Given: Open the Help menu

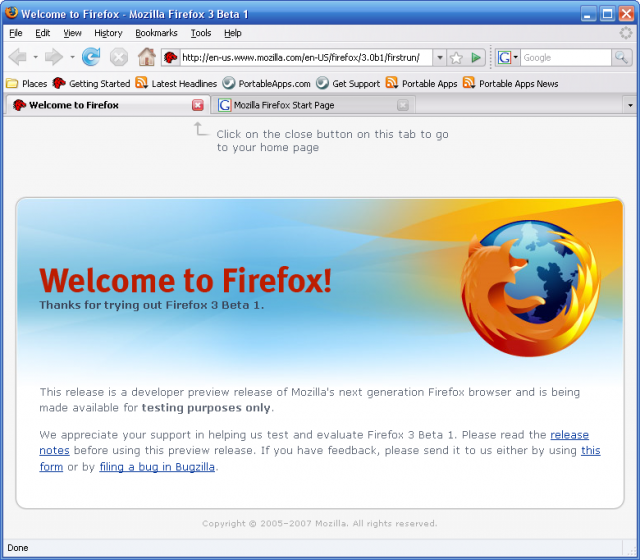Looking at the screenshot, I should coord(233,33).
